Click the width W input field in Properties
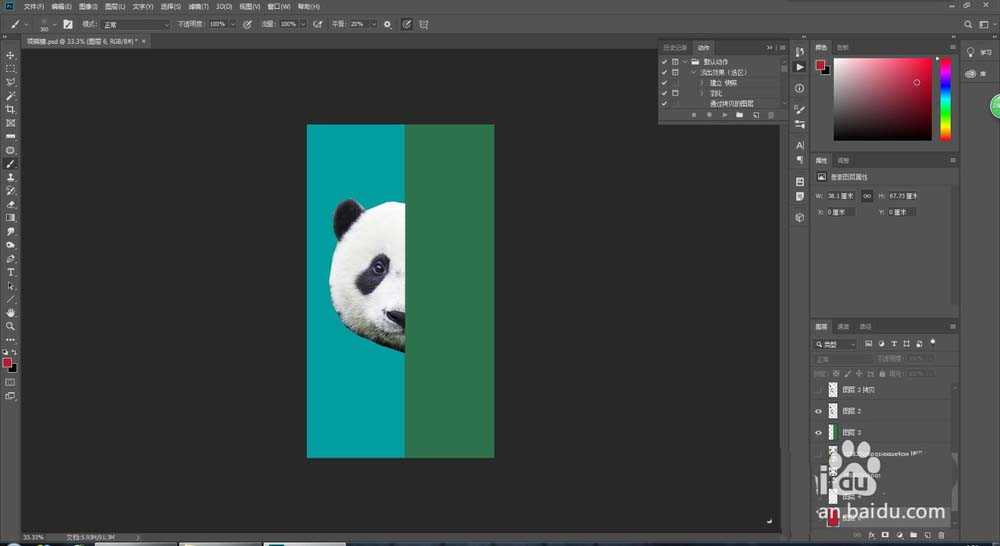 840,196
